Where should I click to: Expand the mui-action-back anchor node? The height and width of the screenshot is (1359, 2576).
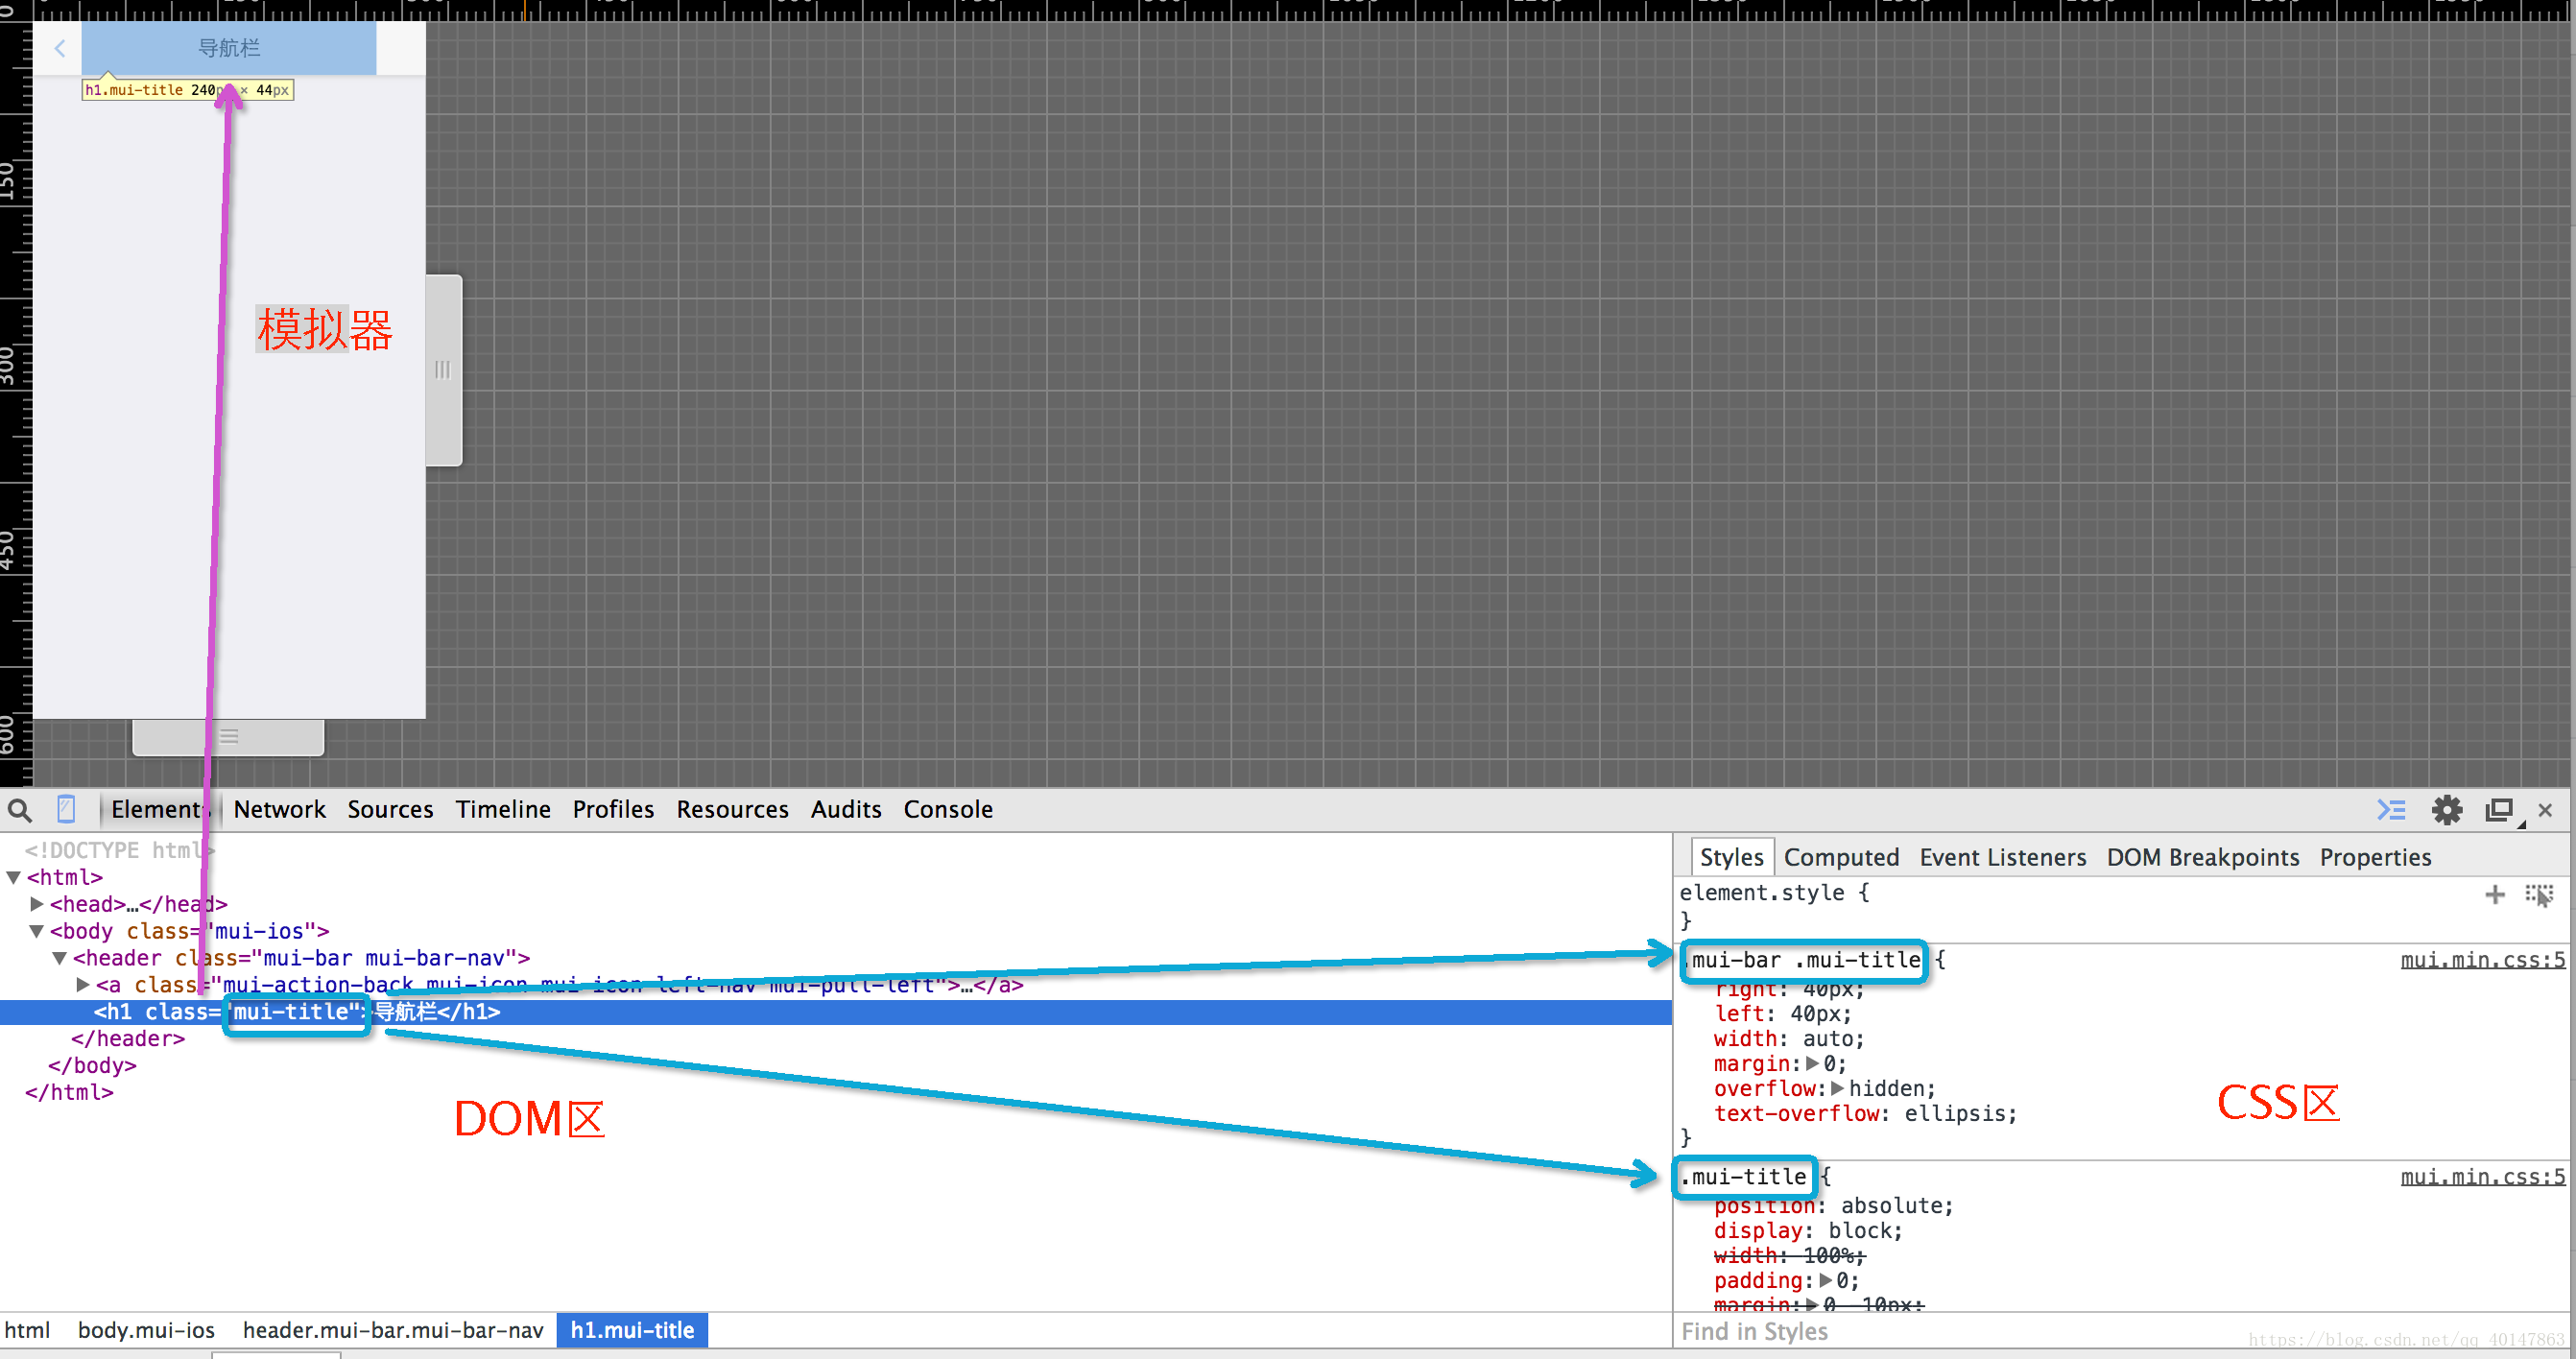coord(83,985)
